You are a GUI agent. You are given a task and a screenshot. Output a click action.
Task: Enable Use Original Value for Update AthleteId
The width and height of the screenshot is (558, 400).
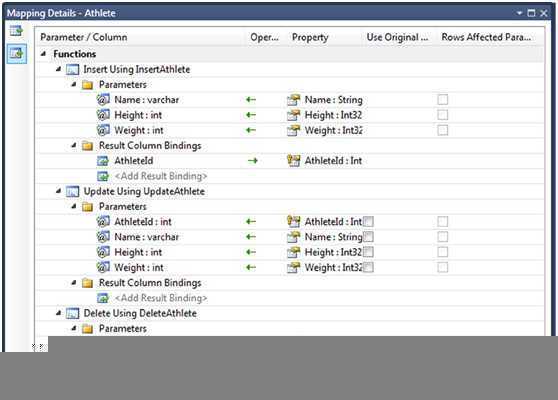pyautogui.click(x=369, y=222)
